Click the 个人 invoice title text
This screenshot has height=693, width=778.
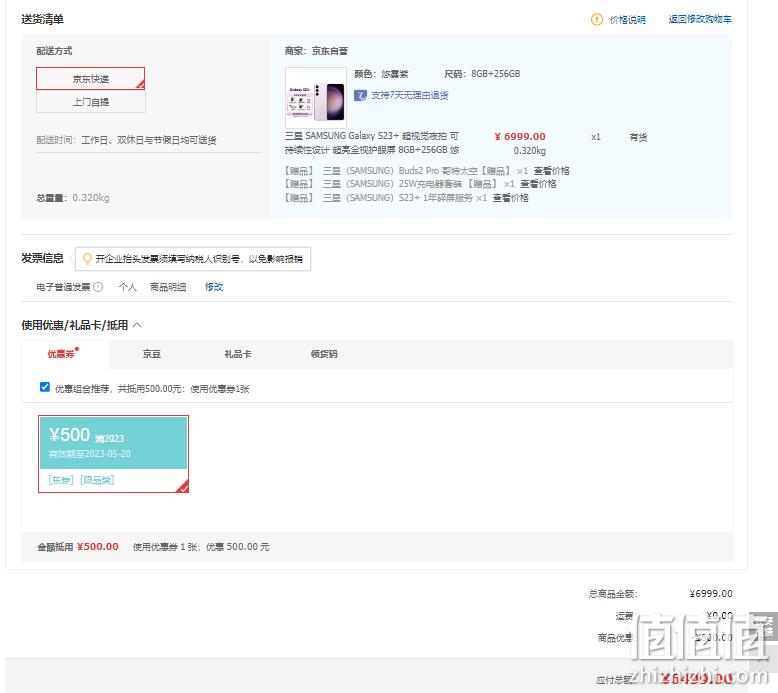128,287
